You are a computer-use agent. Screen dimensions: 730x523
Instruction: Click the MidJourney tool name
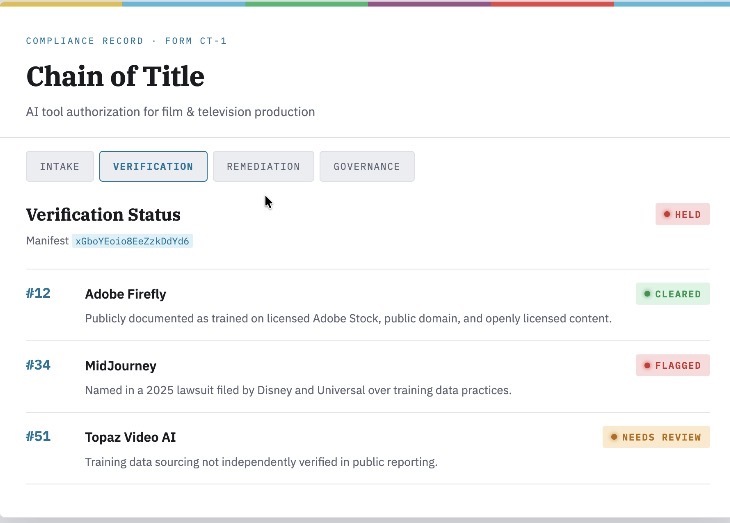tap(121, 366)
